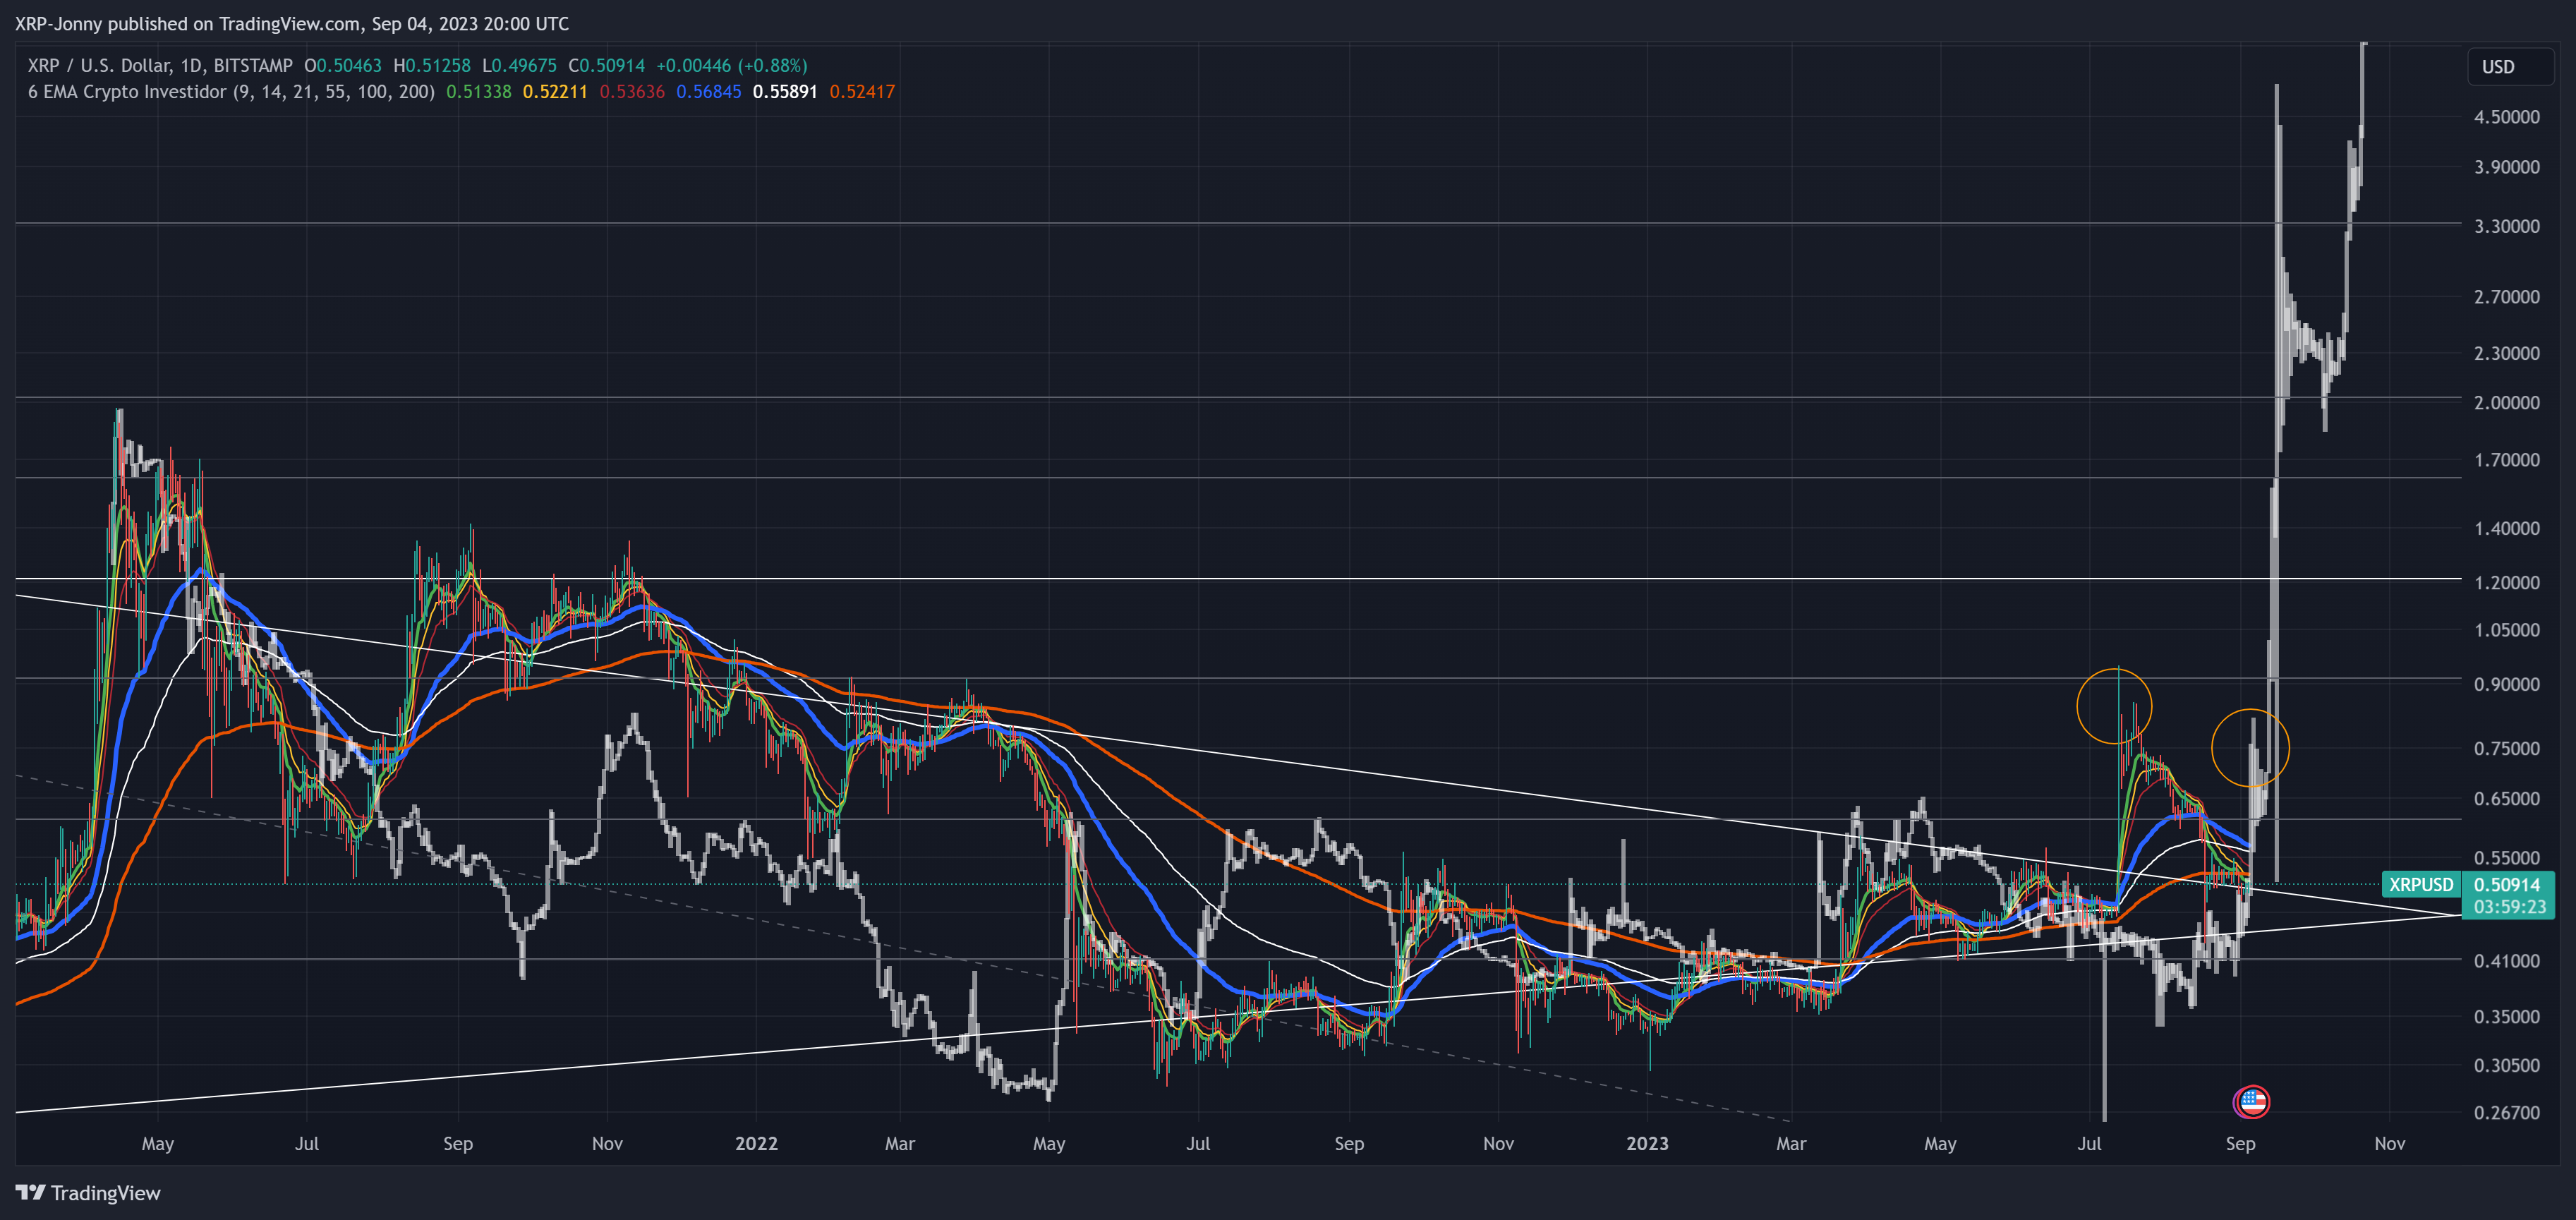Click the 3.30000 price level label

tap(2506, 226)
